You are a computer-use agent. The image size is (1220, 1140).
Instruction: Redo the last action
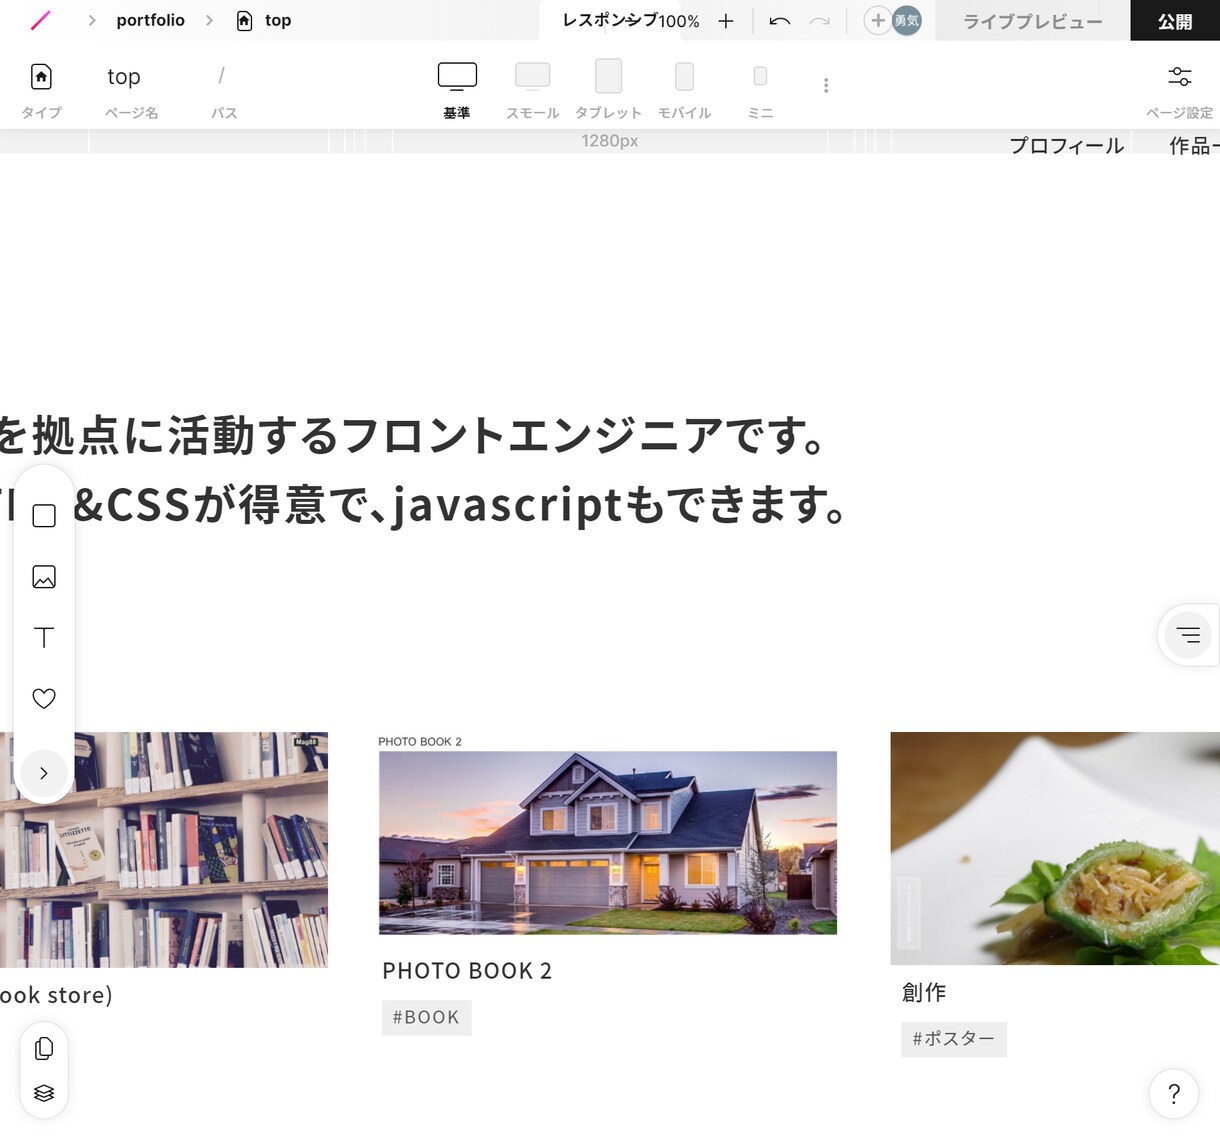[x=820, y=20]
